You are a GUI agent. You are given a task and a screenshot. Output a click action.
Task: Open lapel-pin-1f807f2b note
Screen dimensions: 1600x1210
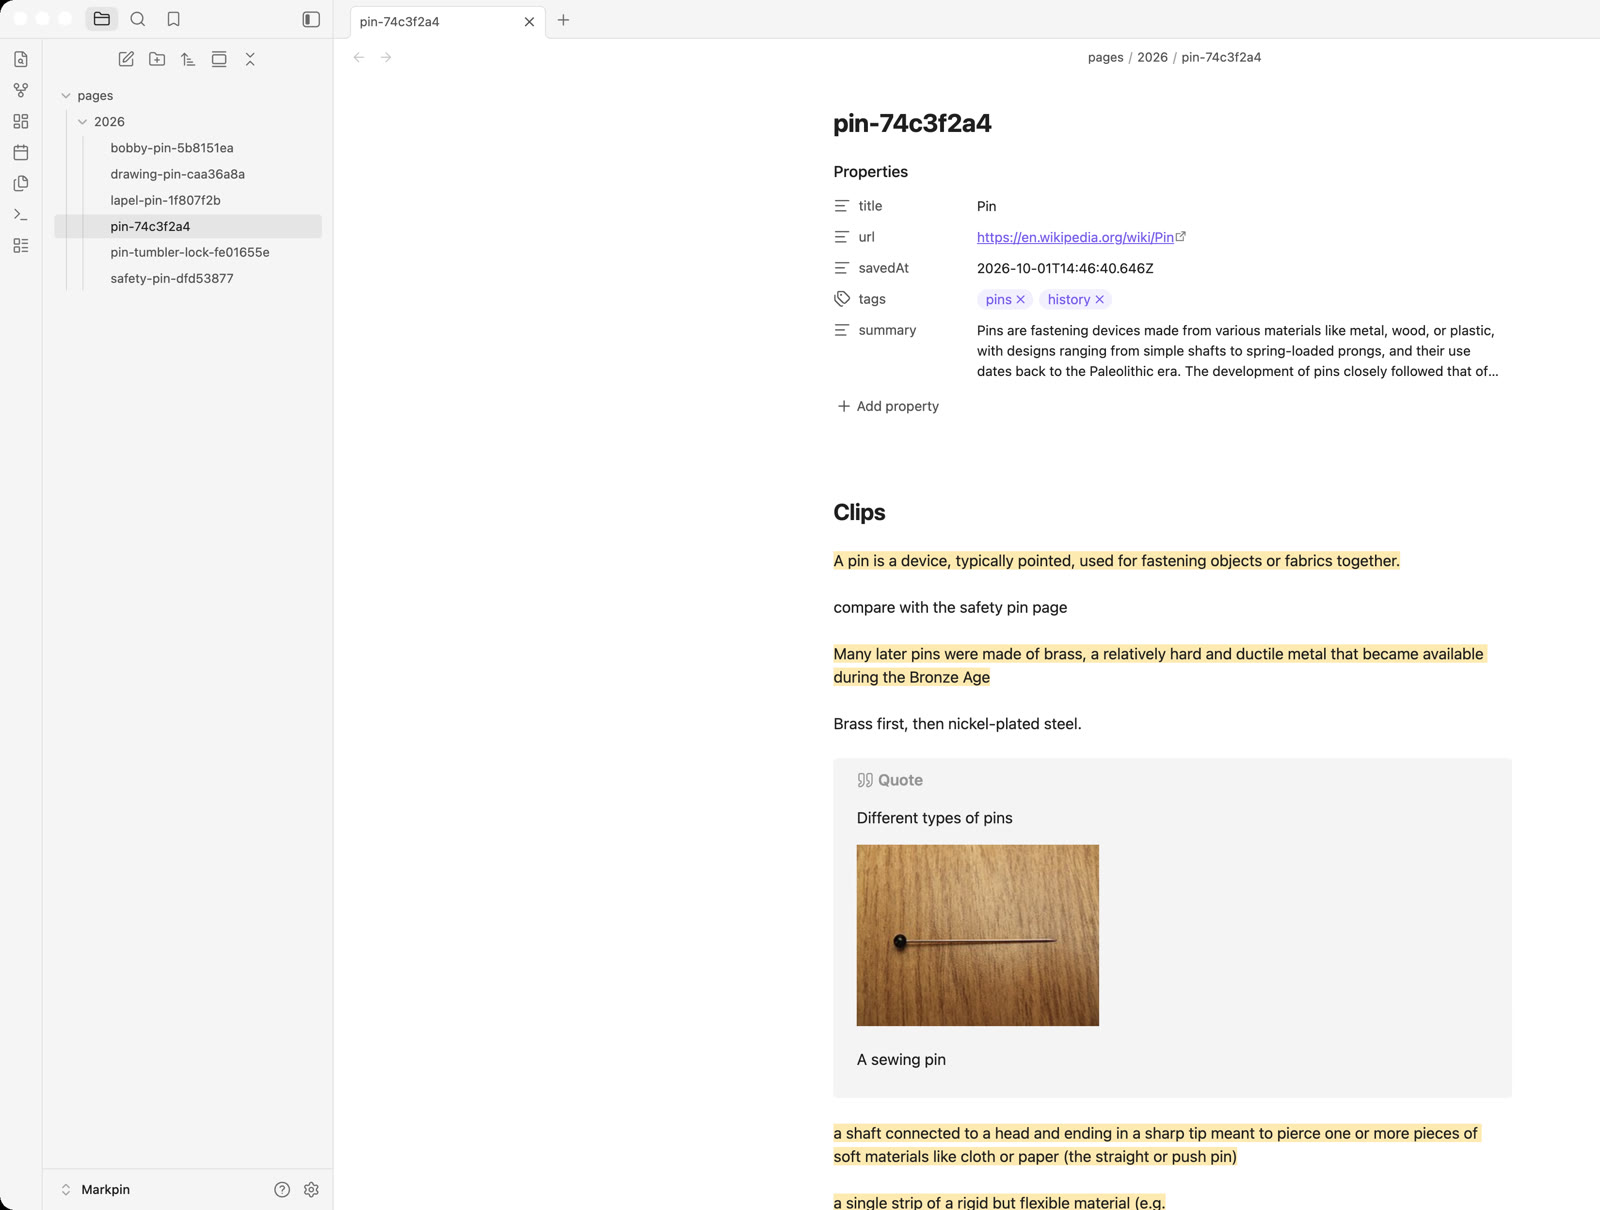pyautogui.click(x=188, y=200)
